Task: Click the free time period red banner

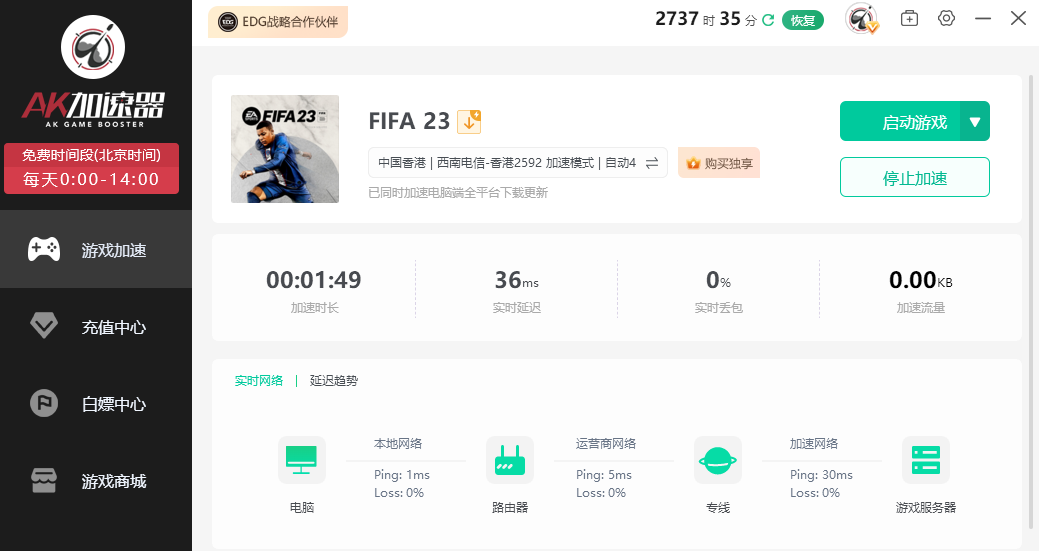Action: point(91,168)
